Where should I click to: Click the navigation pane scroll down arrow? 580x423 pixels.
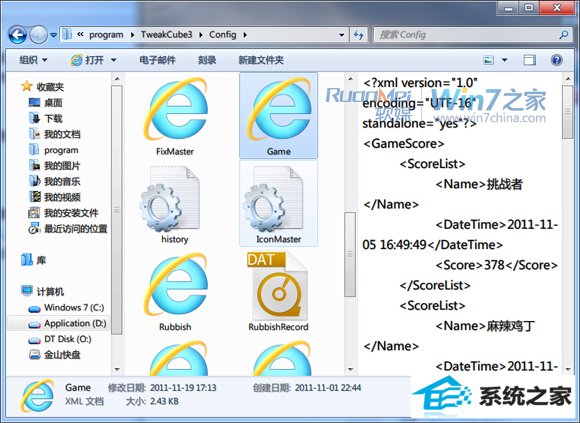pyautogui.click(x=117, y=369)
